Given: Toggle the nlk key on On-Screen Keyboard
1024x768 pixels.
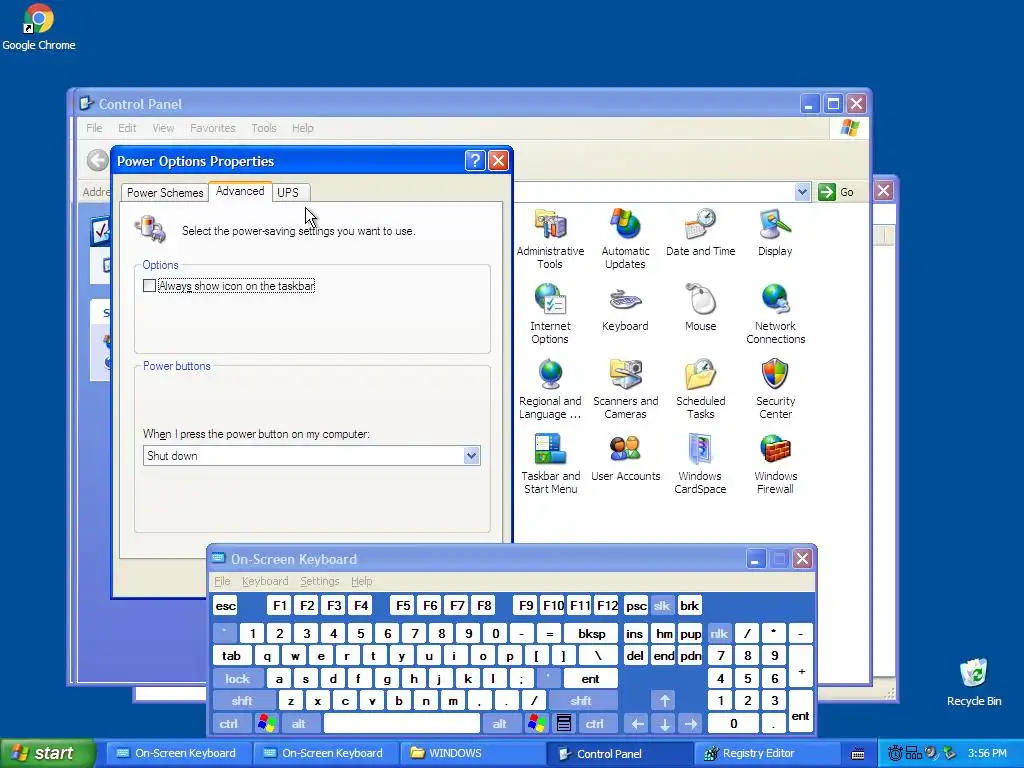Looking at the screenshot, I should point(719,633).
